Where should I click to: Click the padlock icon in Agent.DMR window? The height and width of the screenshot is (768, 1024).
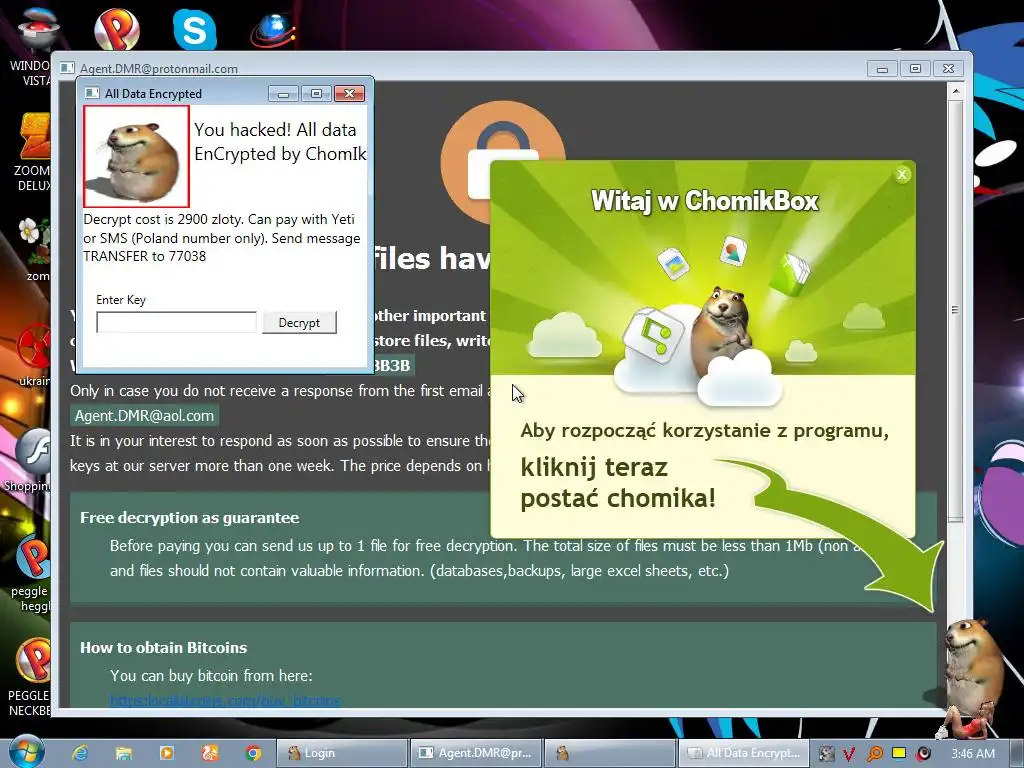503,162
